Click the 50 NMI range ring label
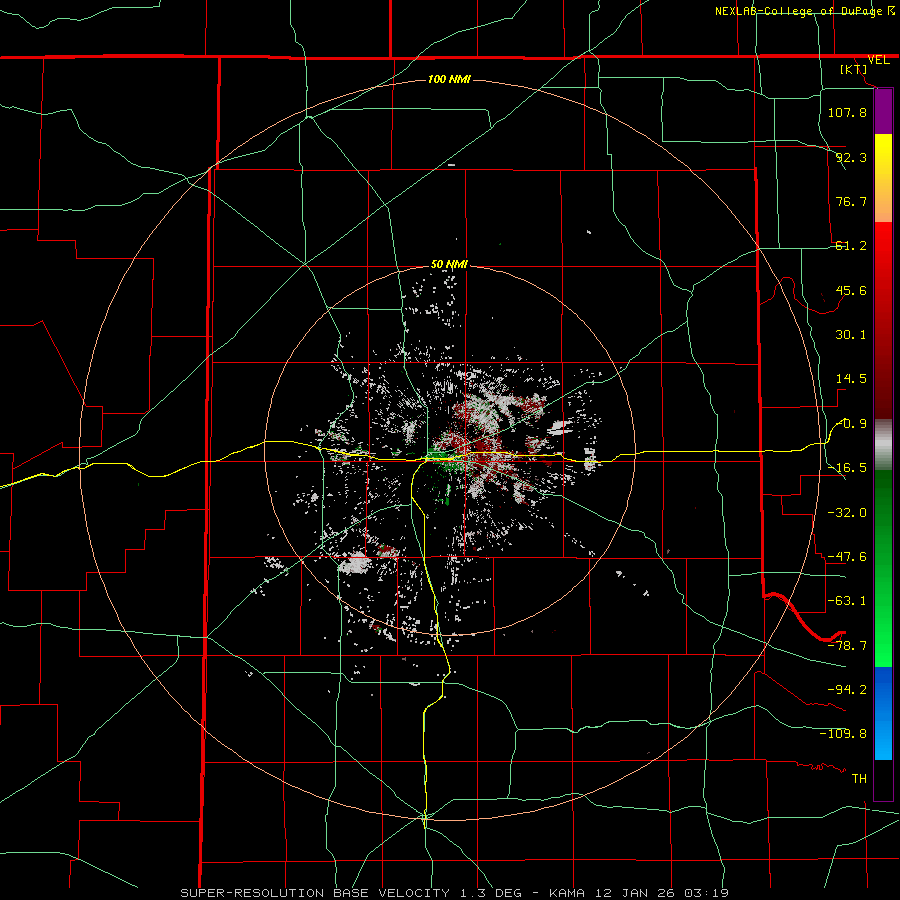Screen dimensions: 900x900 (449, 265)
